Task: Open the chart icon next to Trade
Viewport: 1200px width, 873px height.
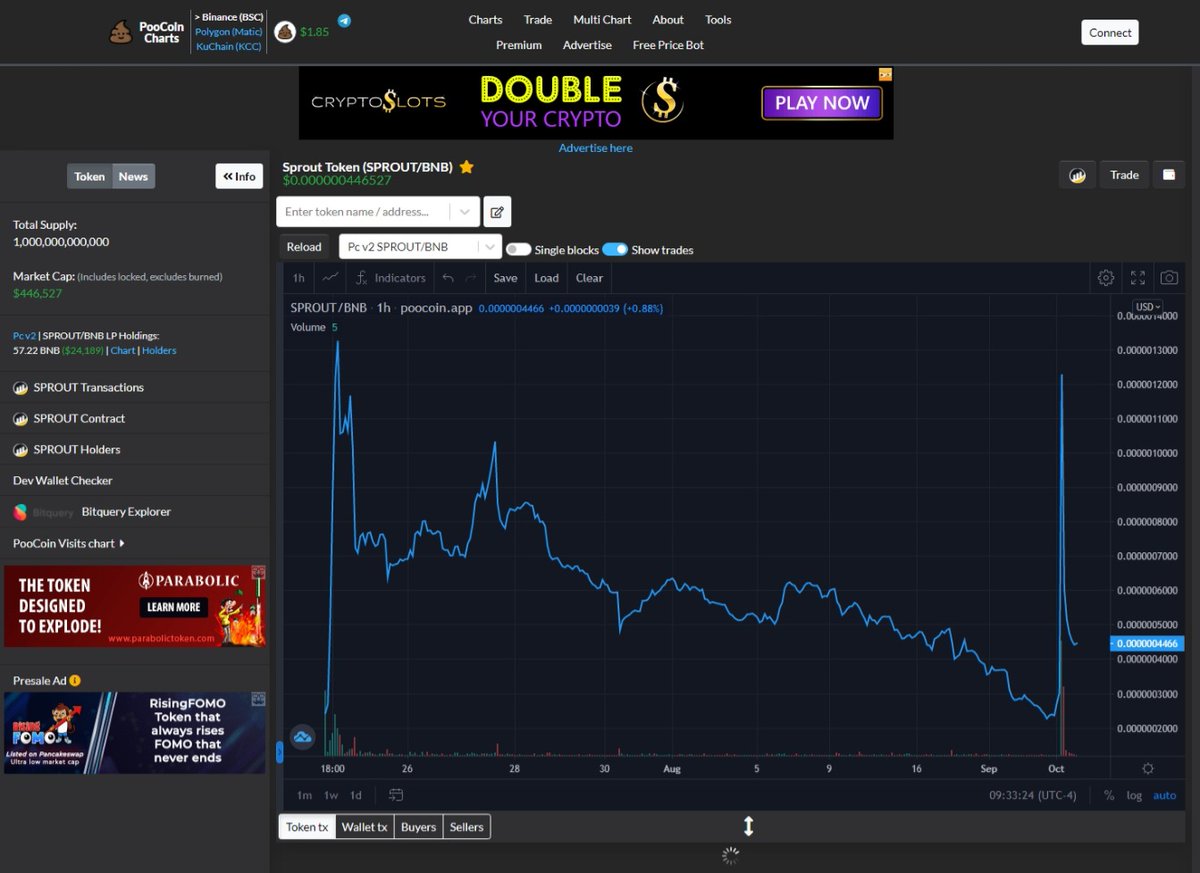Action: point(1077,175)
